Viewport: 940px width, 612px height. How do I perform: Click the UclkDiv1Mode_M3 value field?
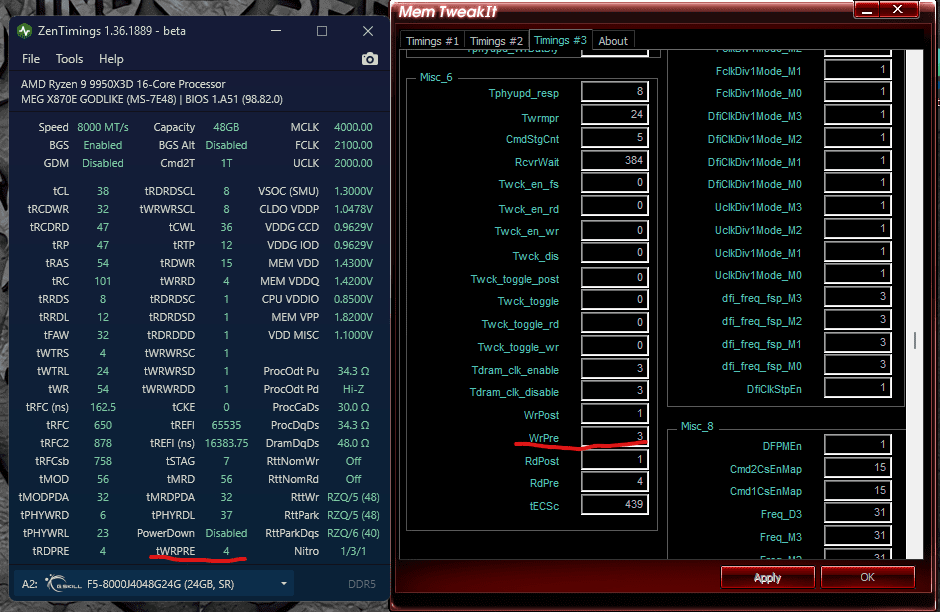[858, 206]
